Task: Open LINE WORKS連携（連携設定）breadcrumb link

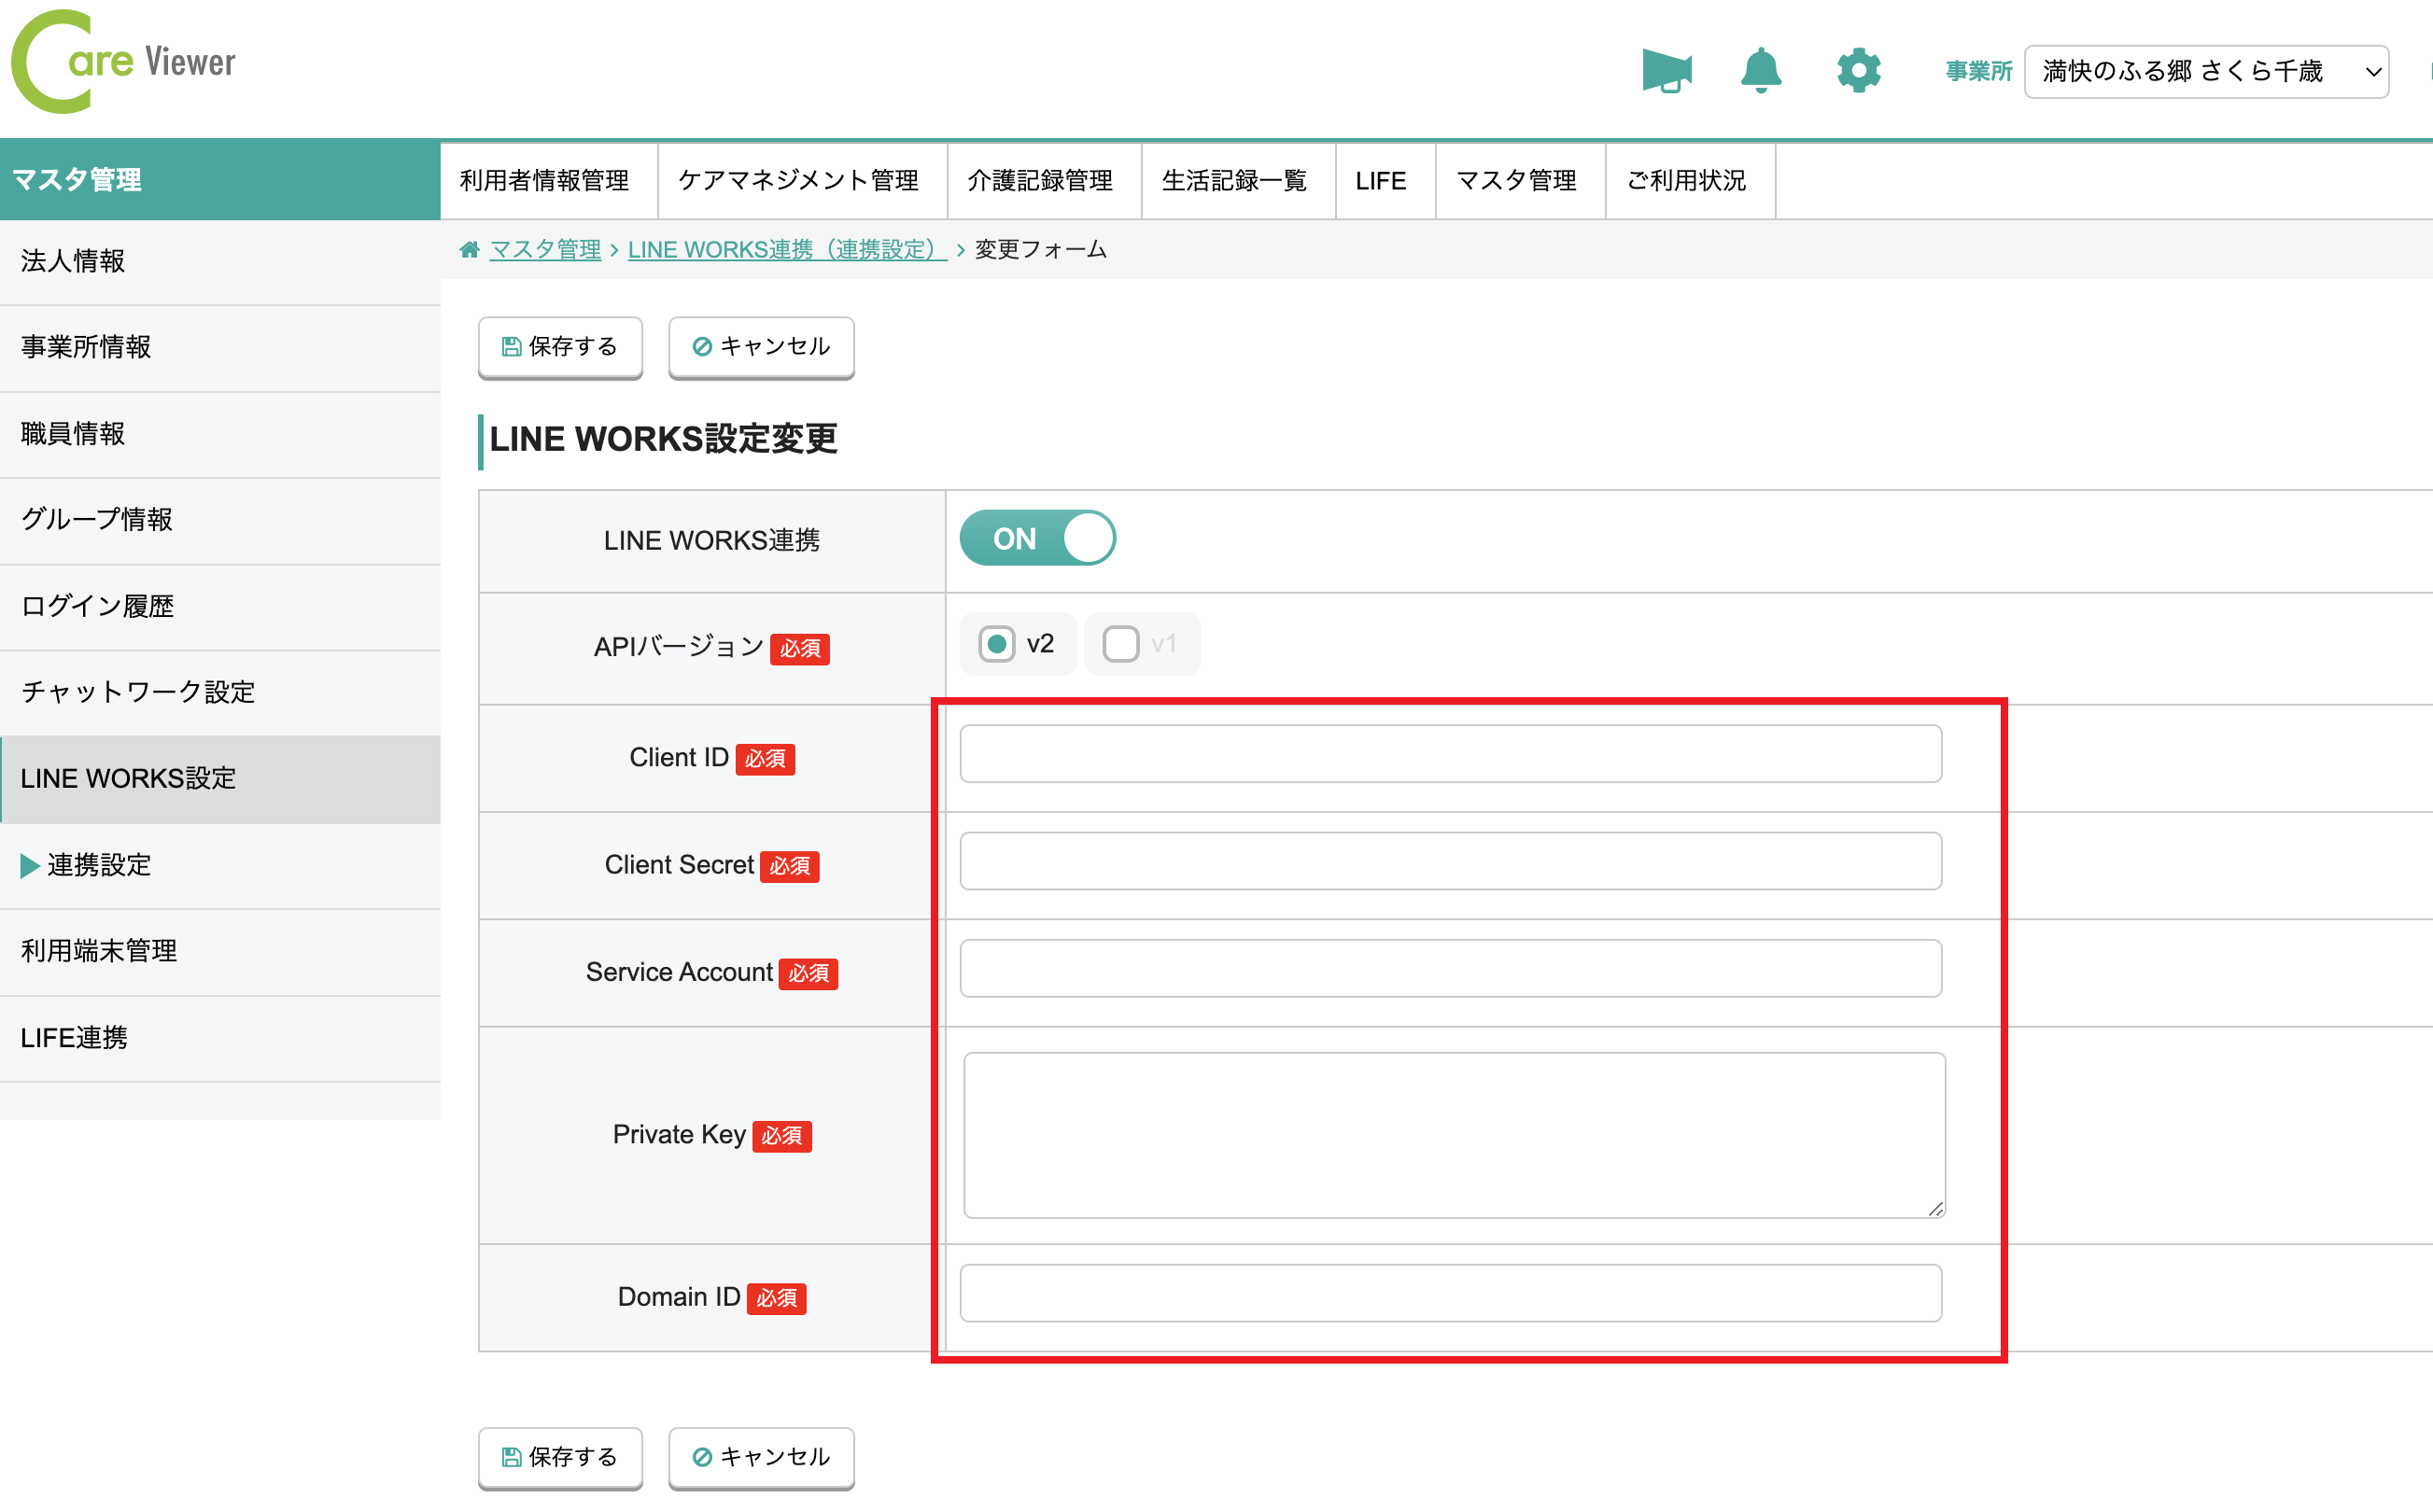Action: point(786,249)
